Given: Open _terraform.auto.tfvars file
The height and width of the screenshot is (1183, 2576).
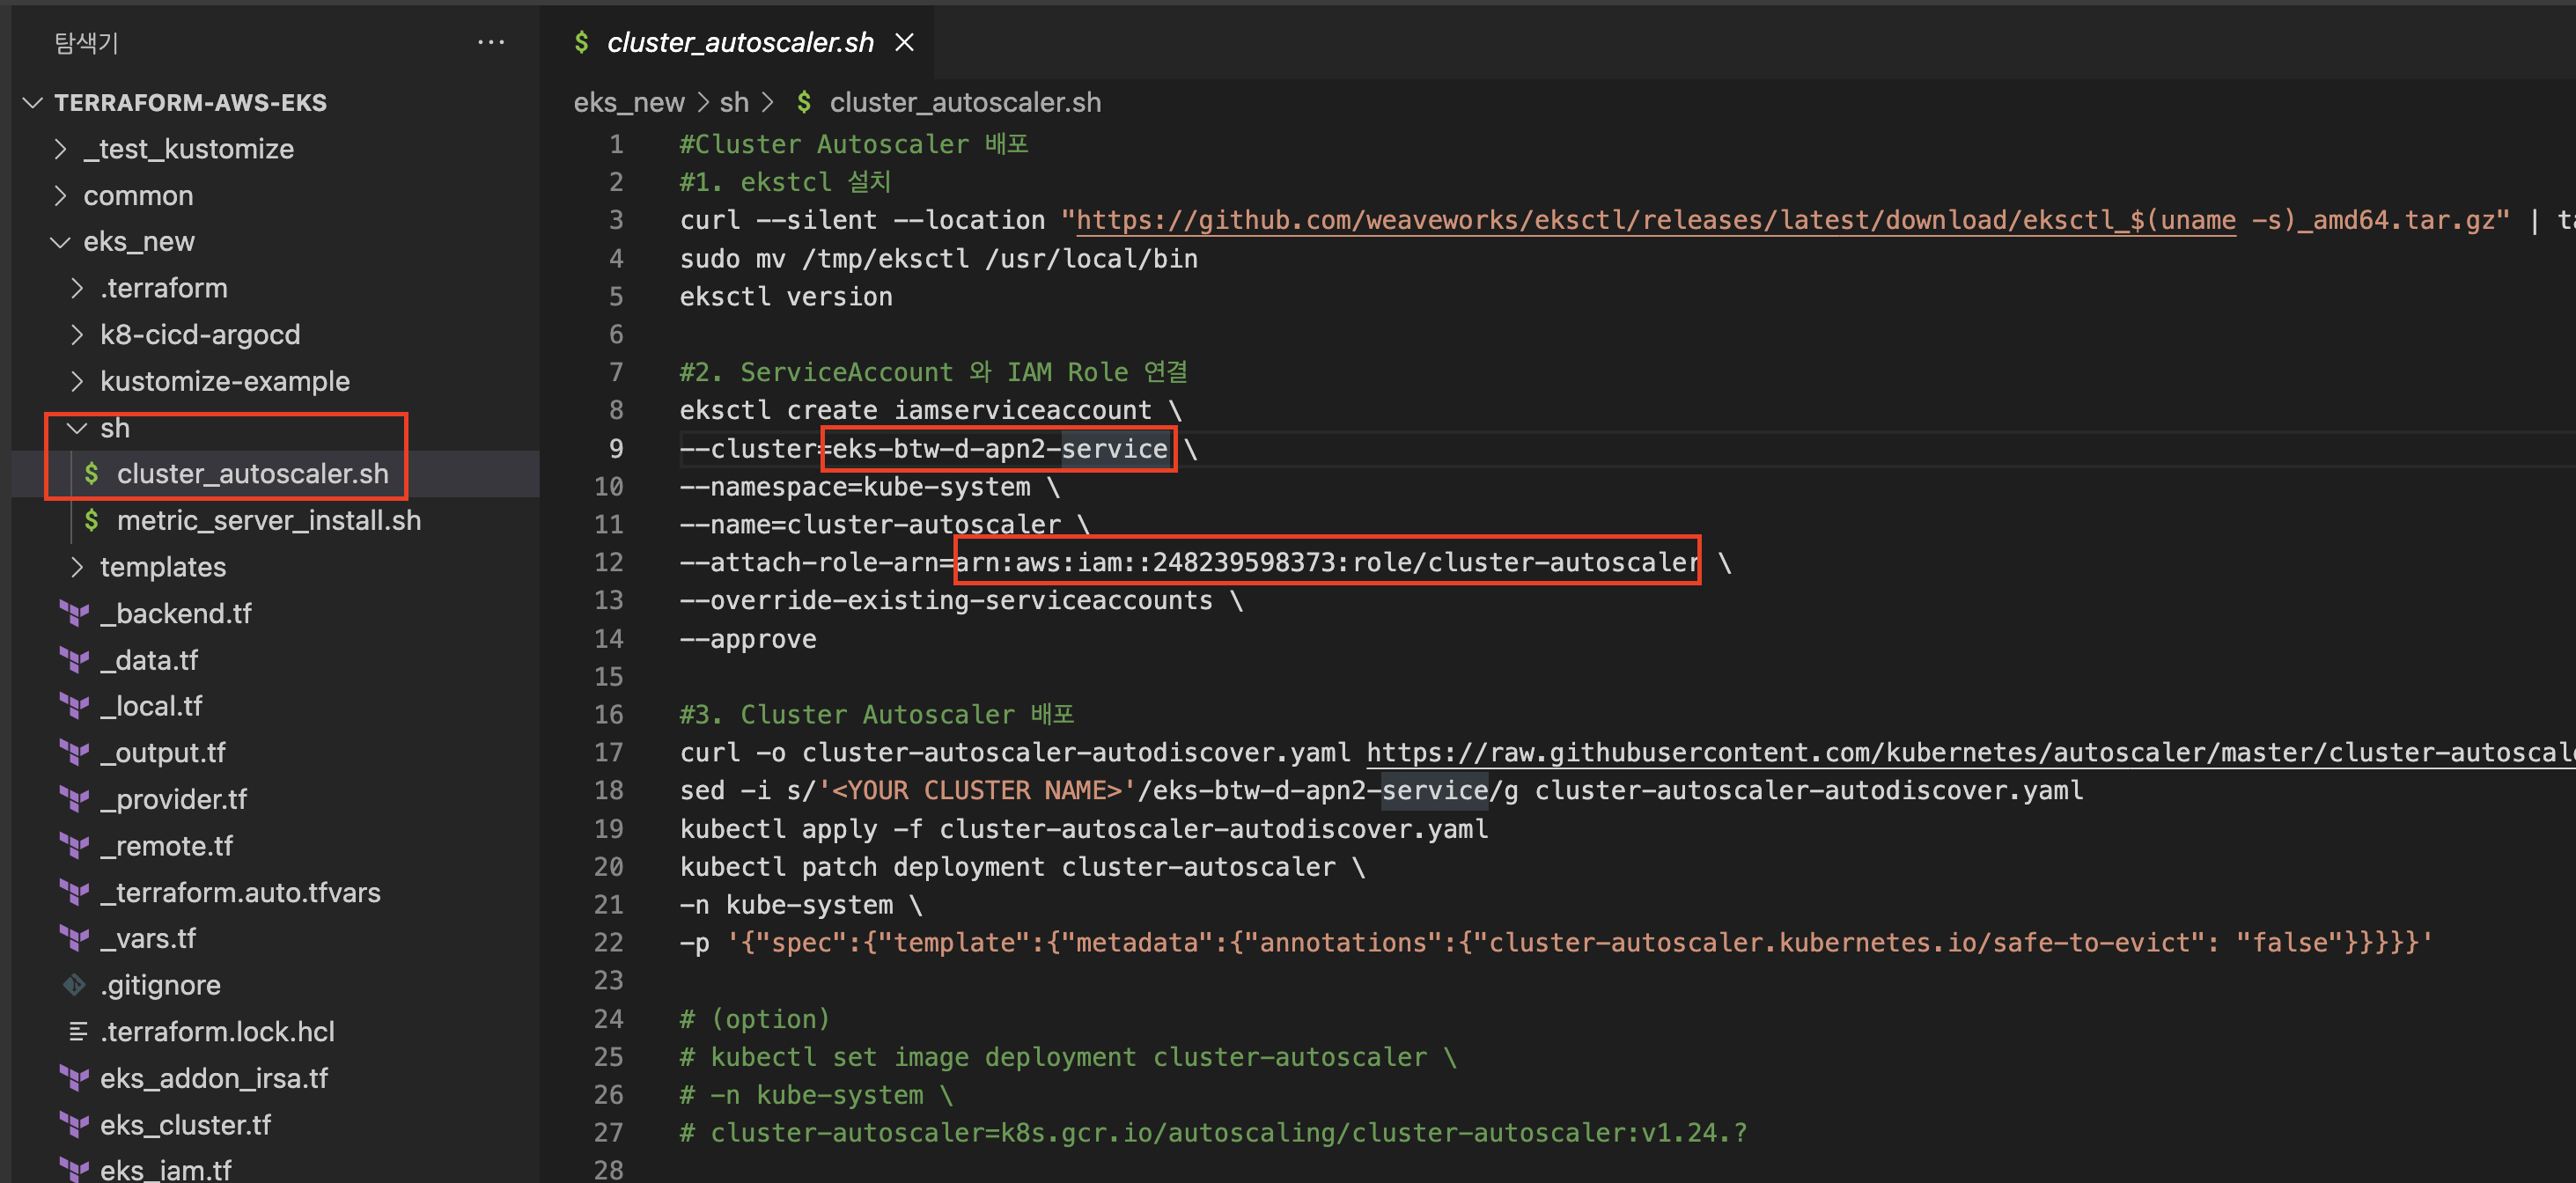Looking at the screenshot, I should [240, 892].
